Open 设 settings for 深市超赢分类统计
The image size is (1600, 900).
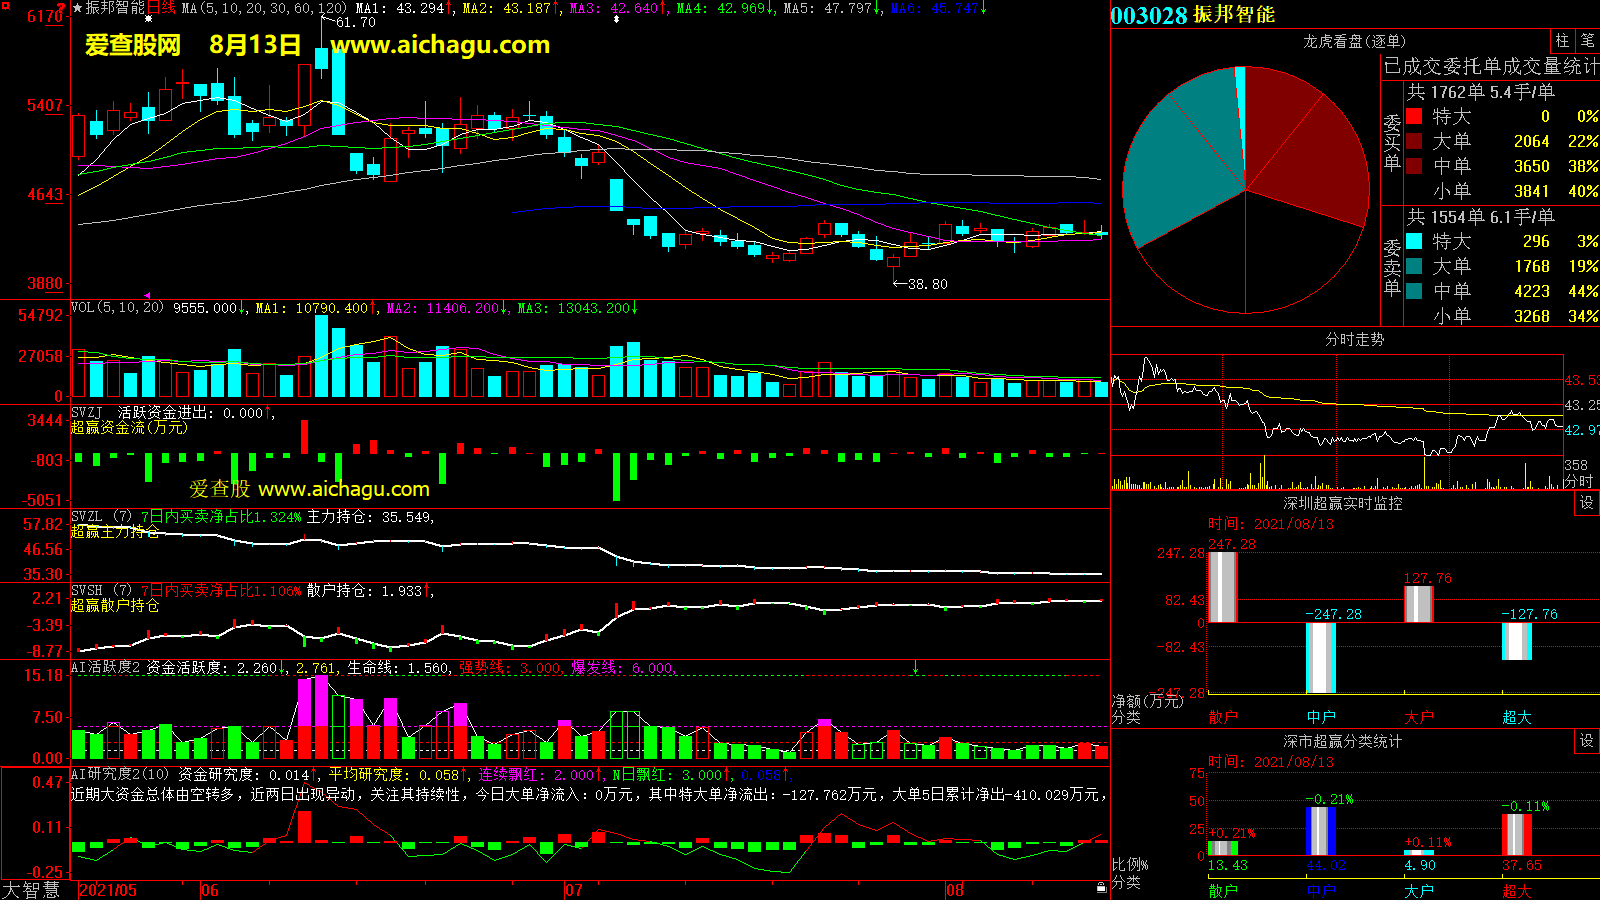tap(1587, 741)
